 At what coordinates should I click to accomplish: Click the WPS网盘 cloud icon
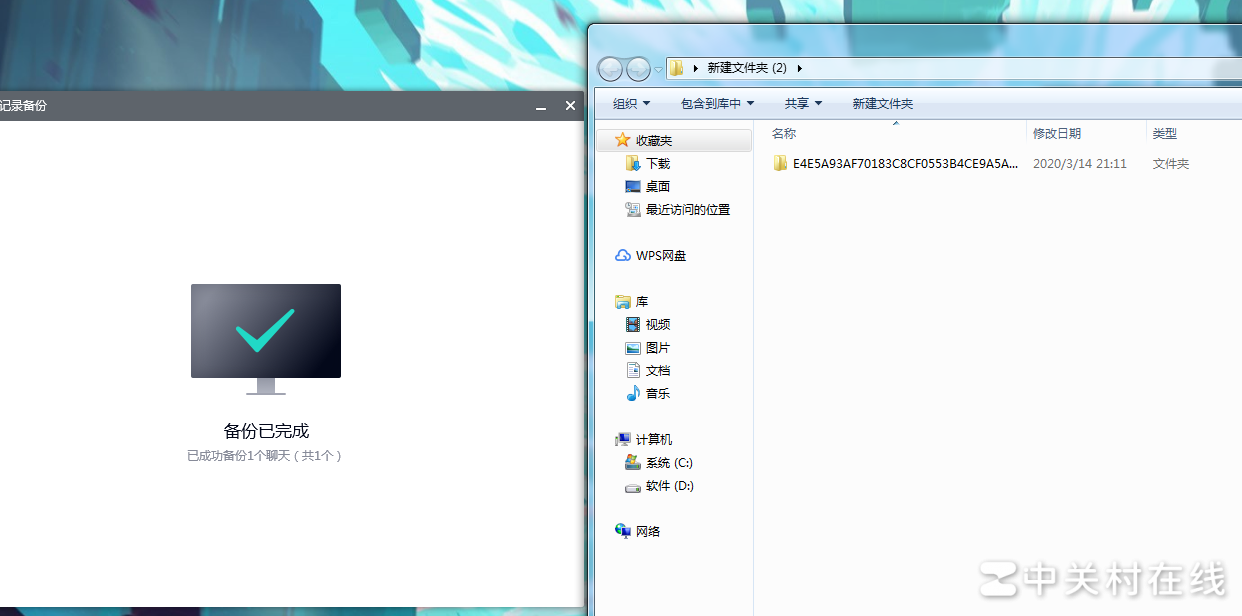tap(623, 256)
